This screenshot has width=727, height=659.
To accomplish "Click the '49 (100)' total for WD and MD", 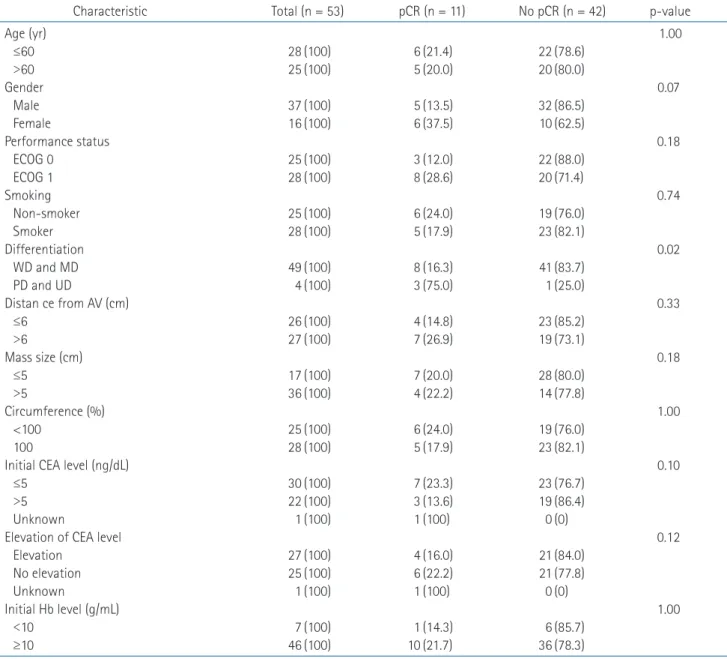I will click(309, 267).
